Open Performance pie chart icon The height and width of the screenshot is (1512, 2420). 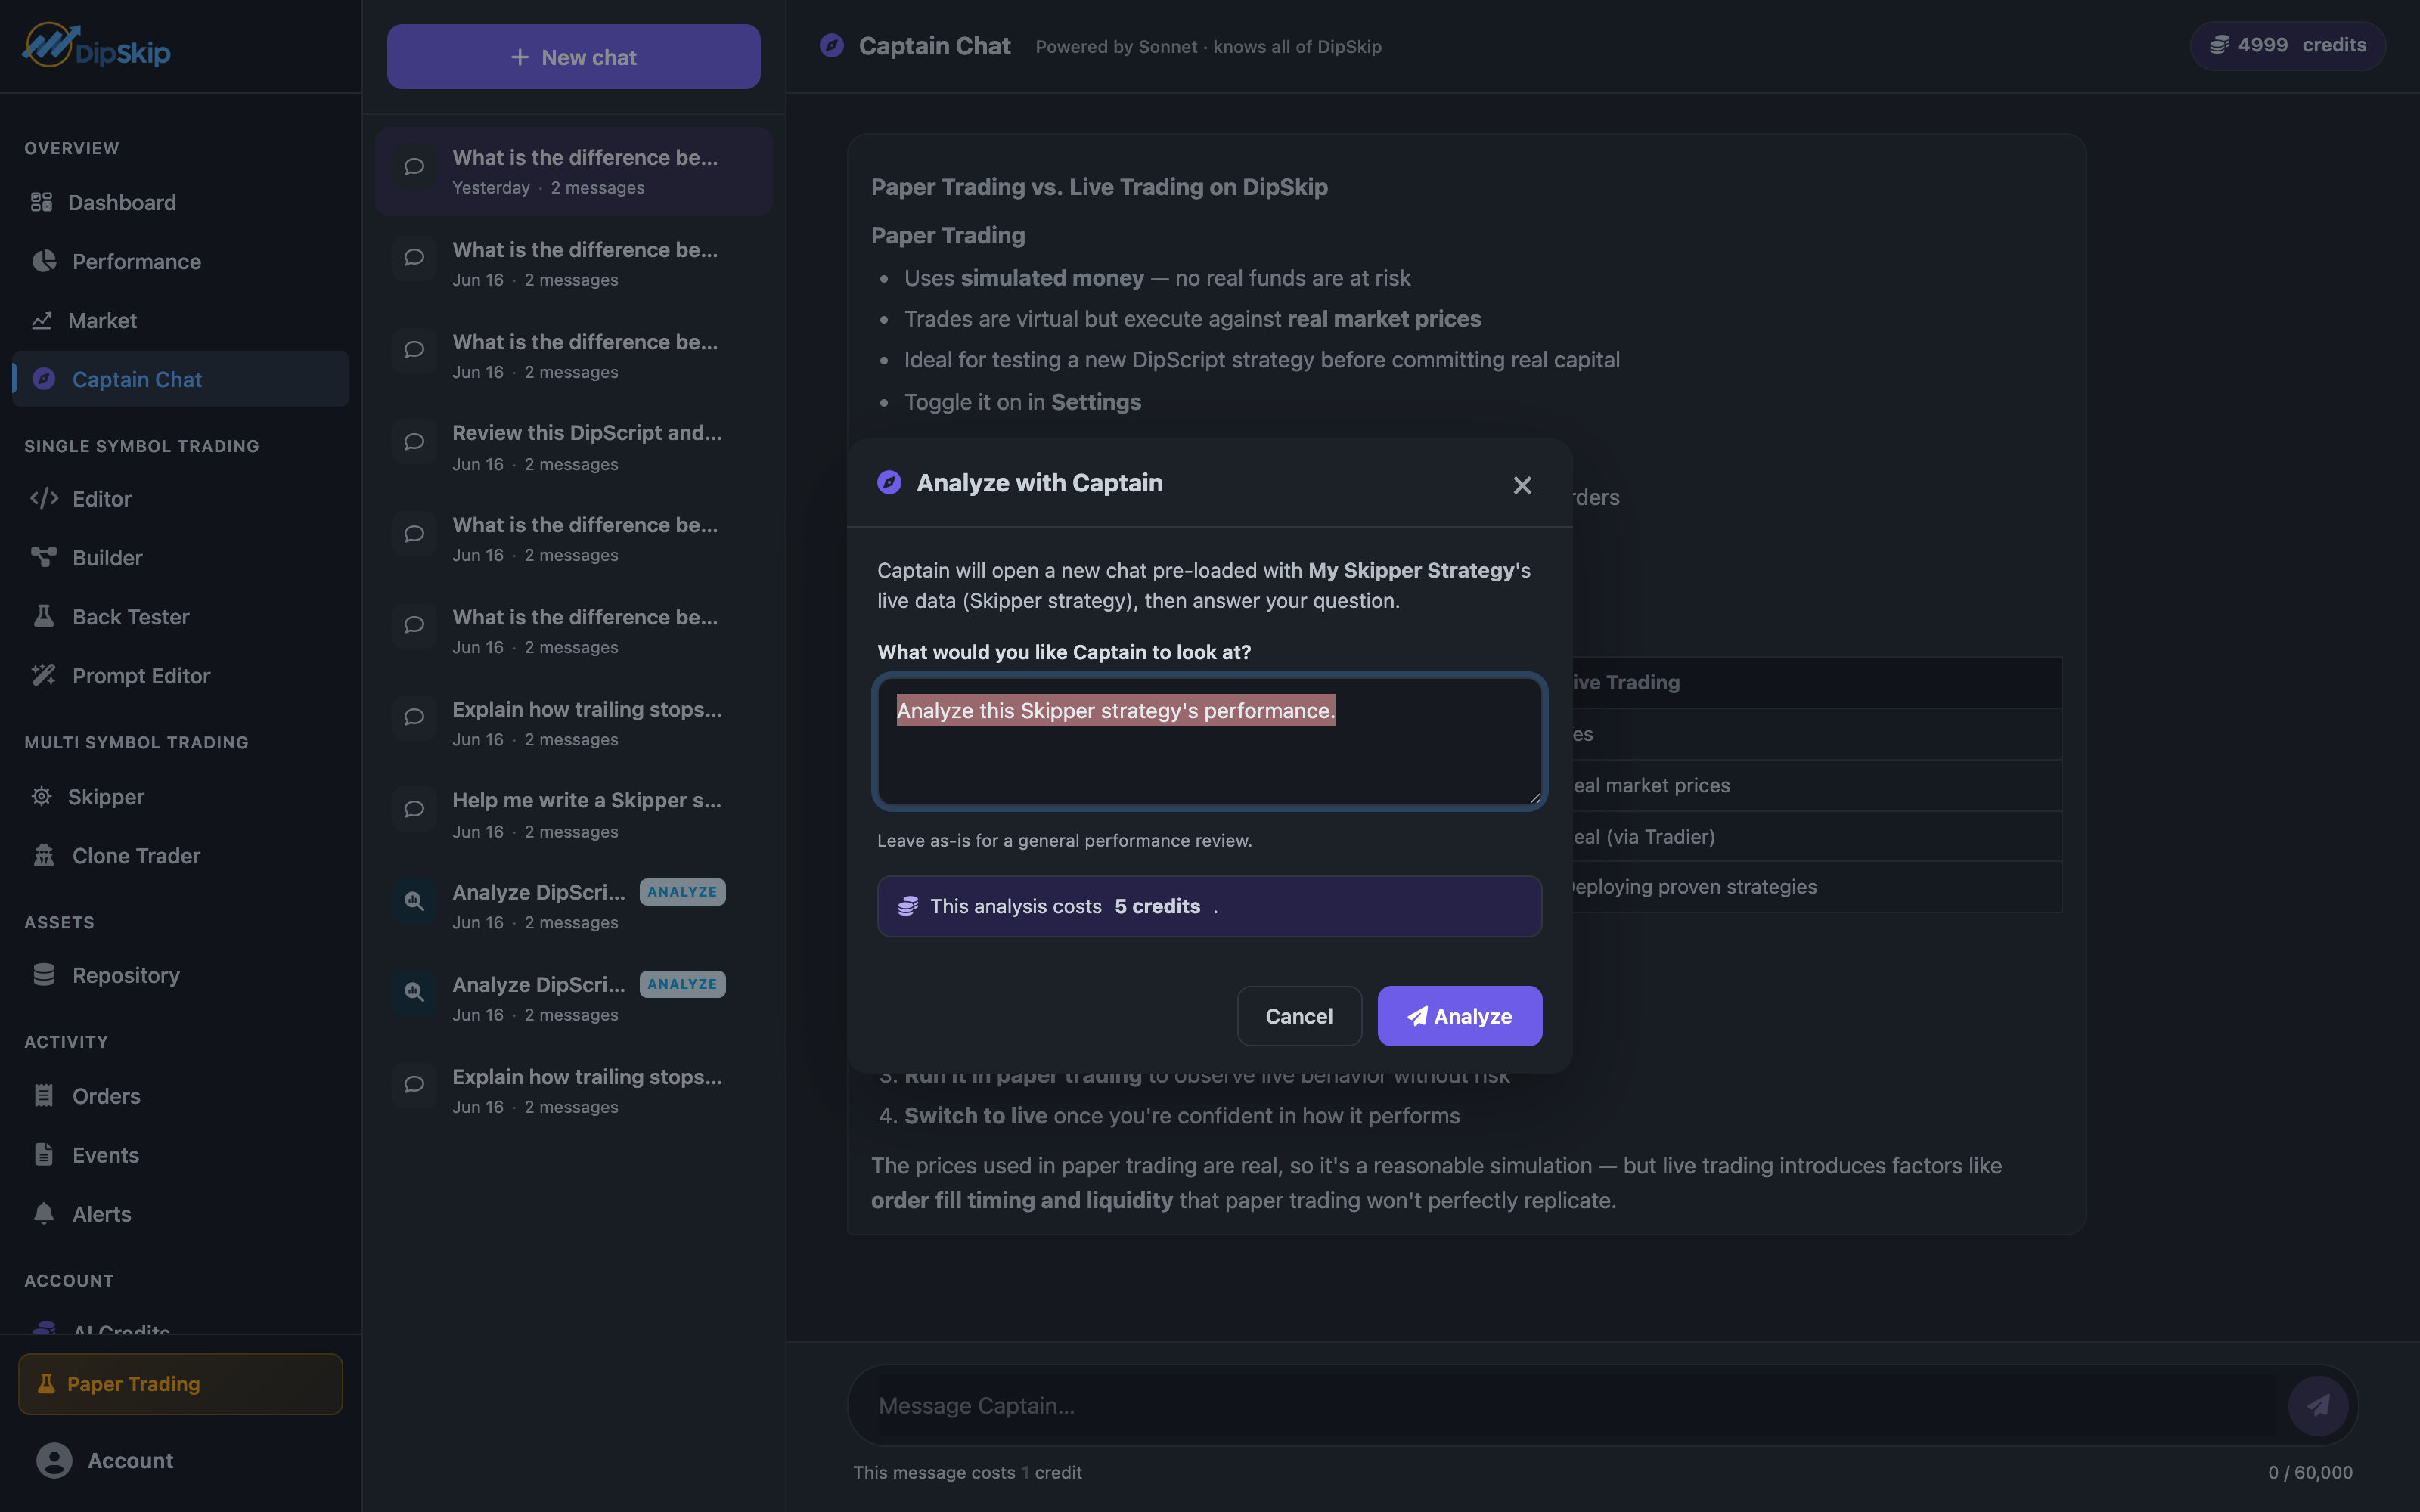(44, 261)
